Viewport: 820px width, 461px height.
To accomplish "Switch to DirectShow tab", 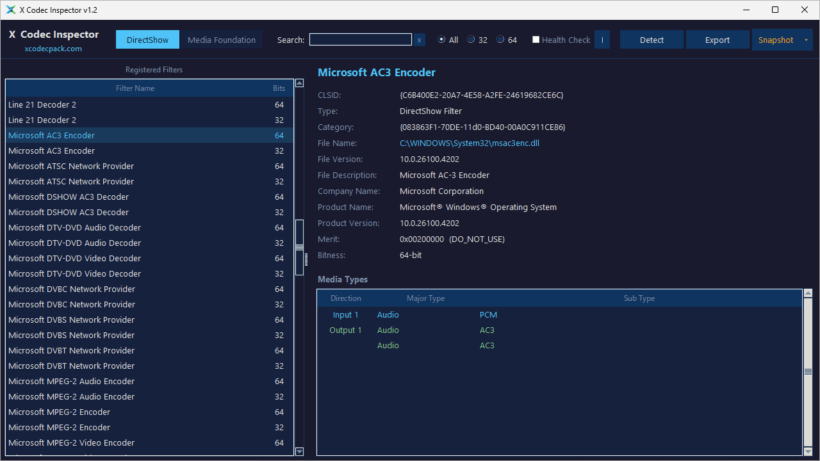I will pos(147,40).
